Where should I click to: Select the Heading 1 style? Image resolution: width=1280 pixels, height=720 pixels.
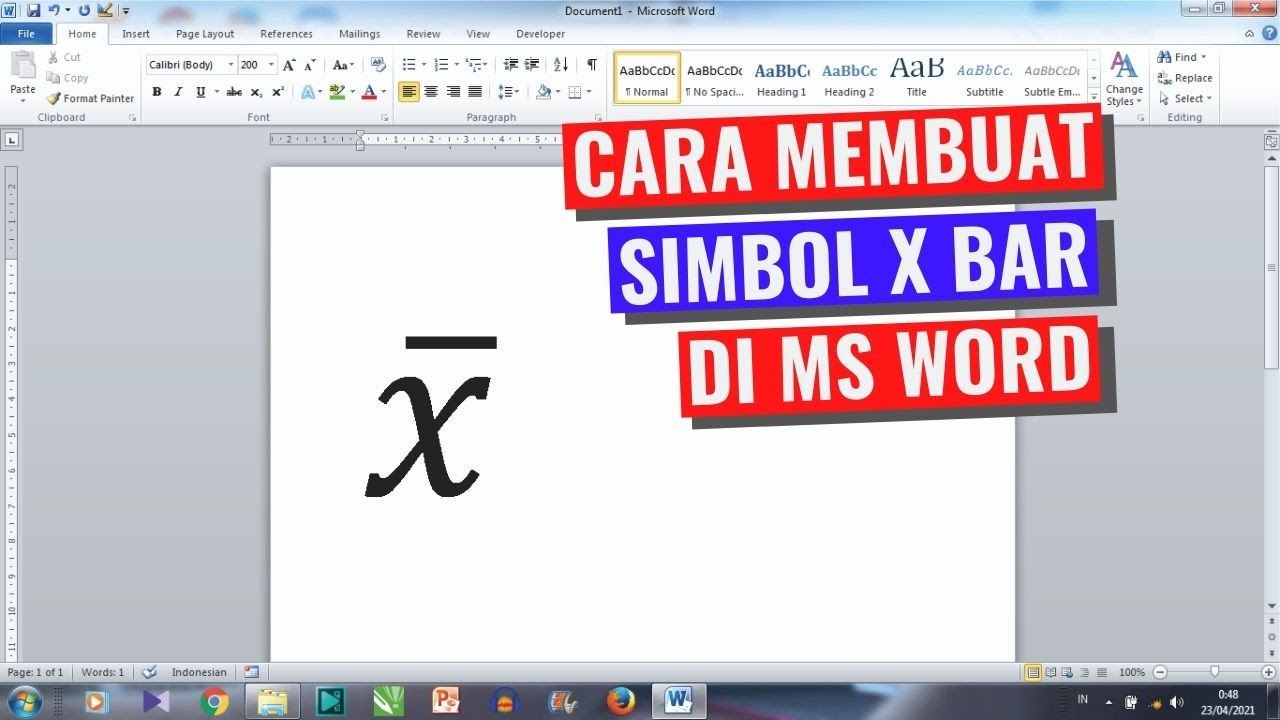782,78
